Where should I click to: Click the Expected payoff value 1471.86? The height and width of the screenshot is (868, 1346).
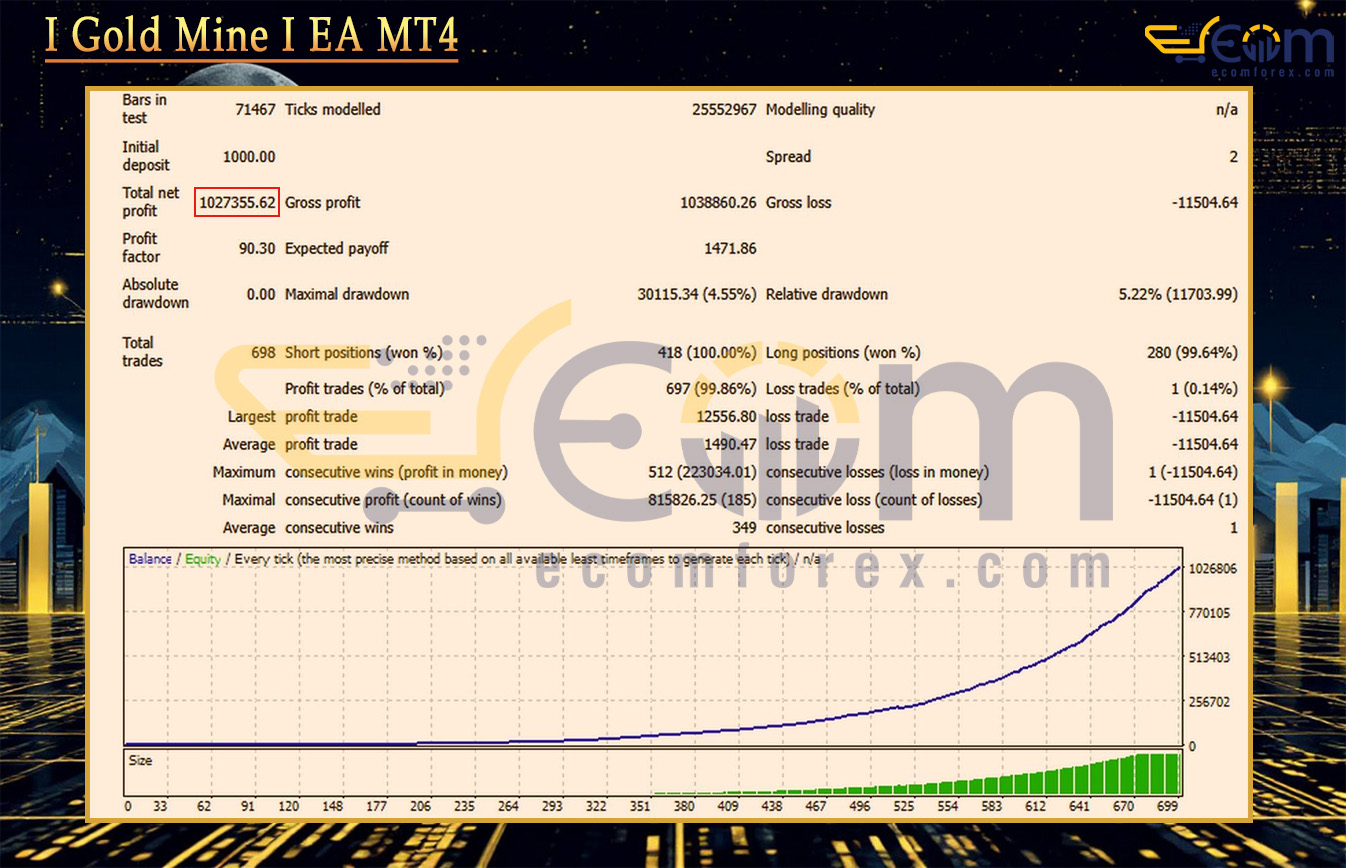(730, 248)
